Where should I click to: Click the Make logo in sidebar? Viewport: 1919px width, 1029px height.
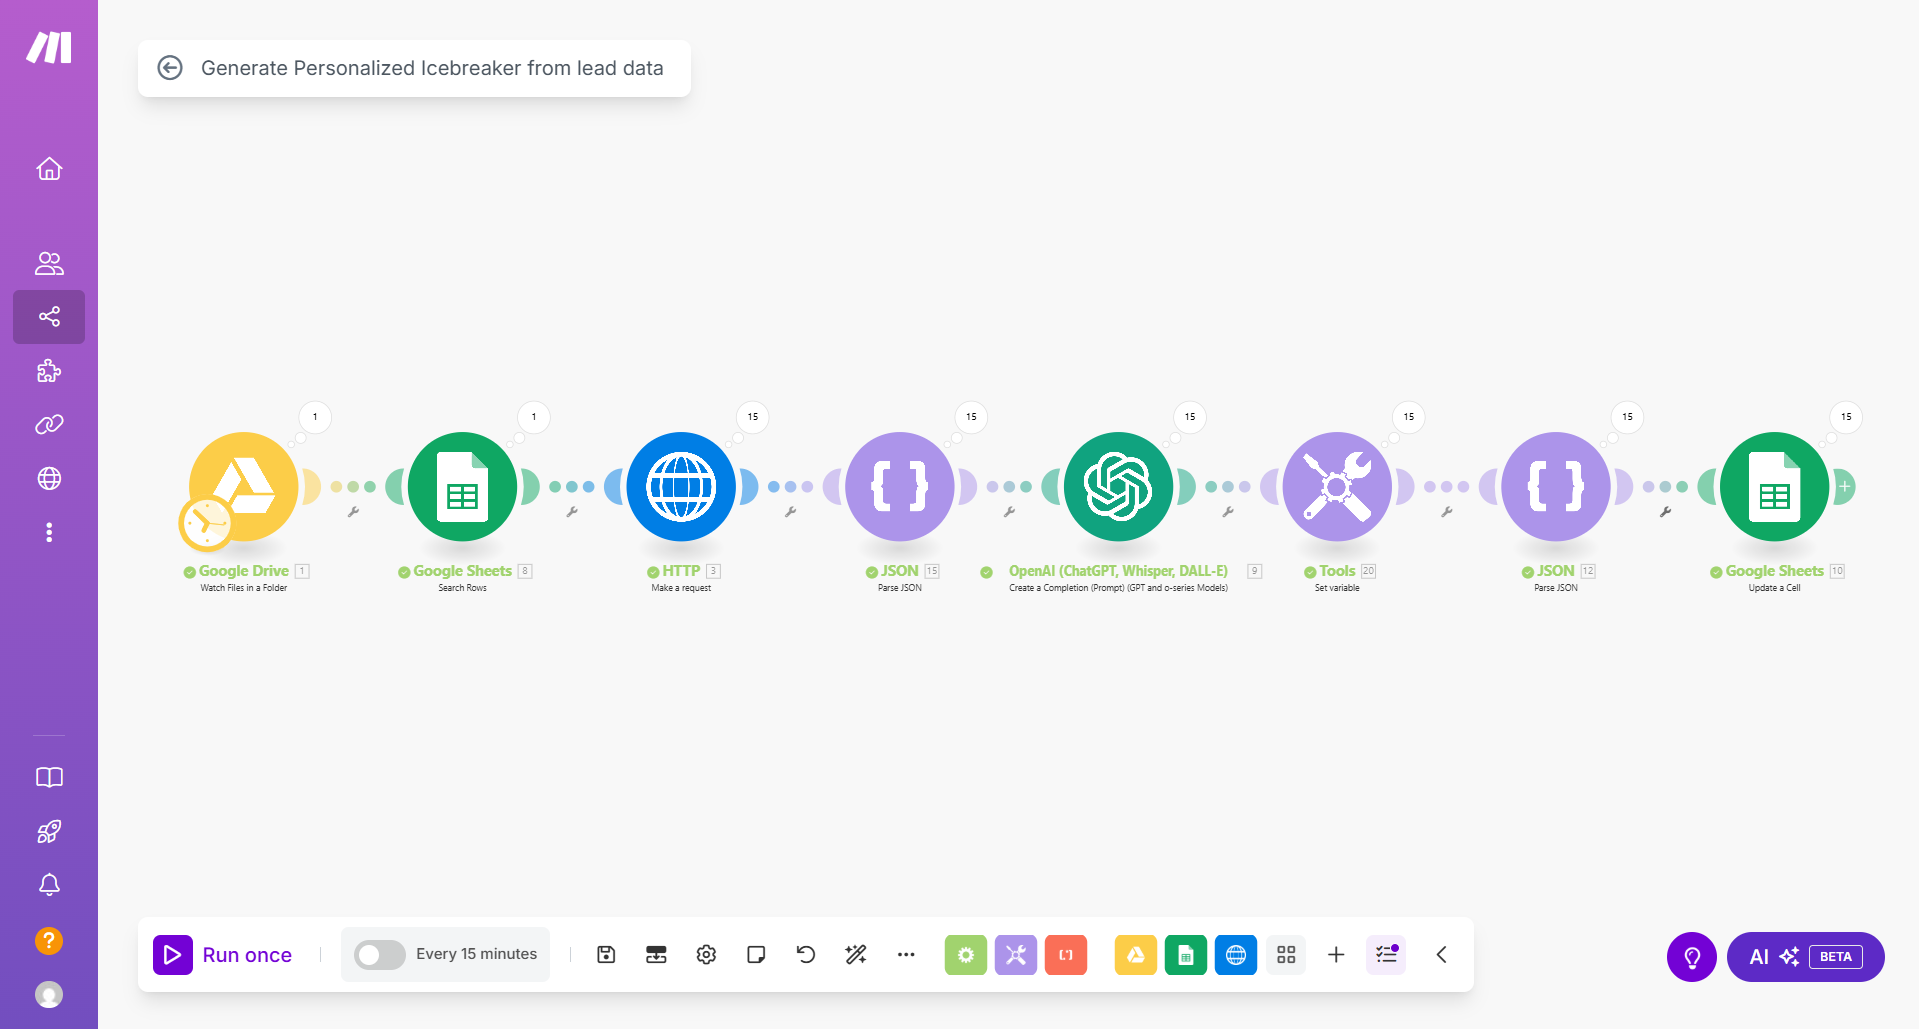click(49, 47)
